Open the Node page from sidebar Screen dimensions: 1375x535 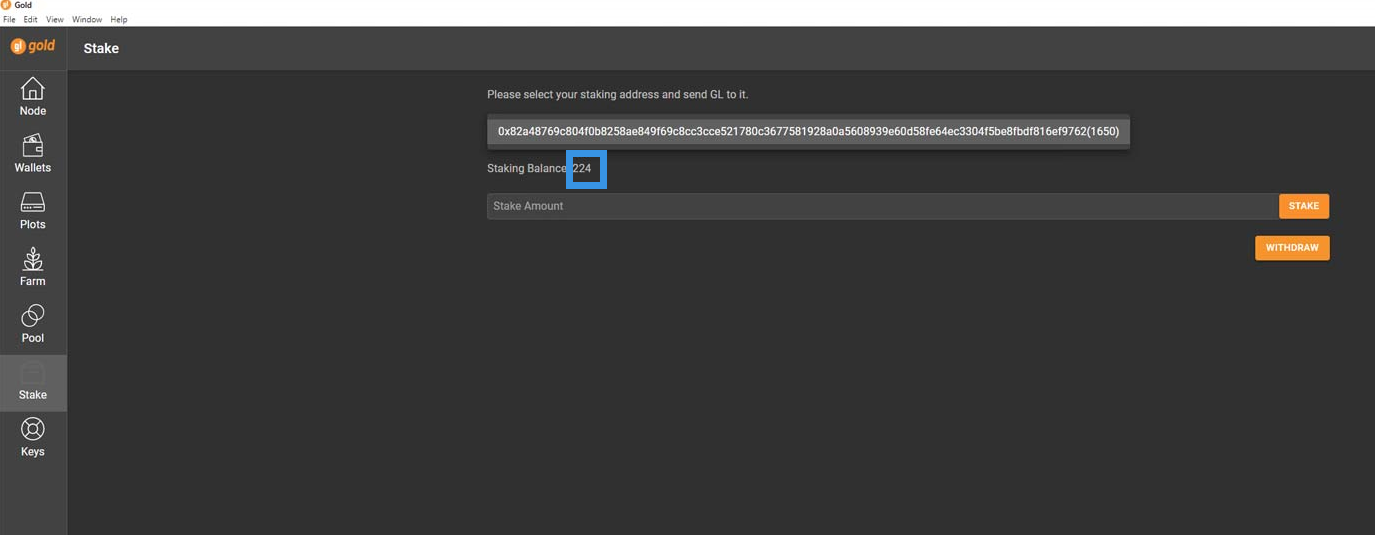coord(33,97)
